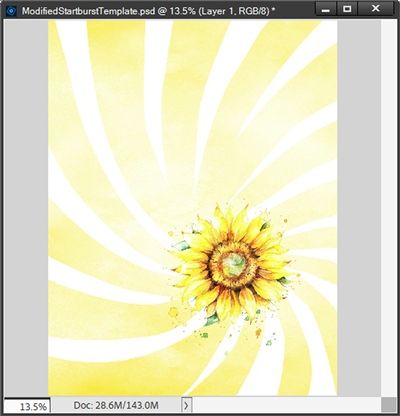Click the horizontal scrollbar track at bottom
Image resolution: width=400 pixels, height=416 pixels.
(287, 405)
